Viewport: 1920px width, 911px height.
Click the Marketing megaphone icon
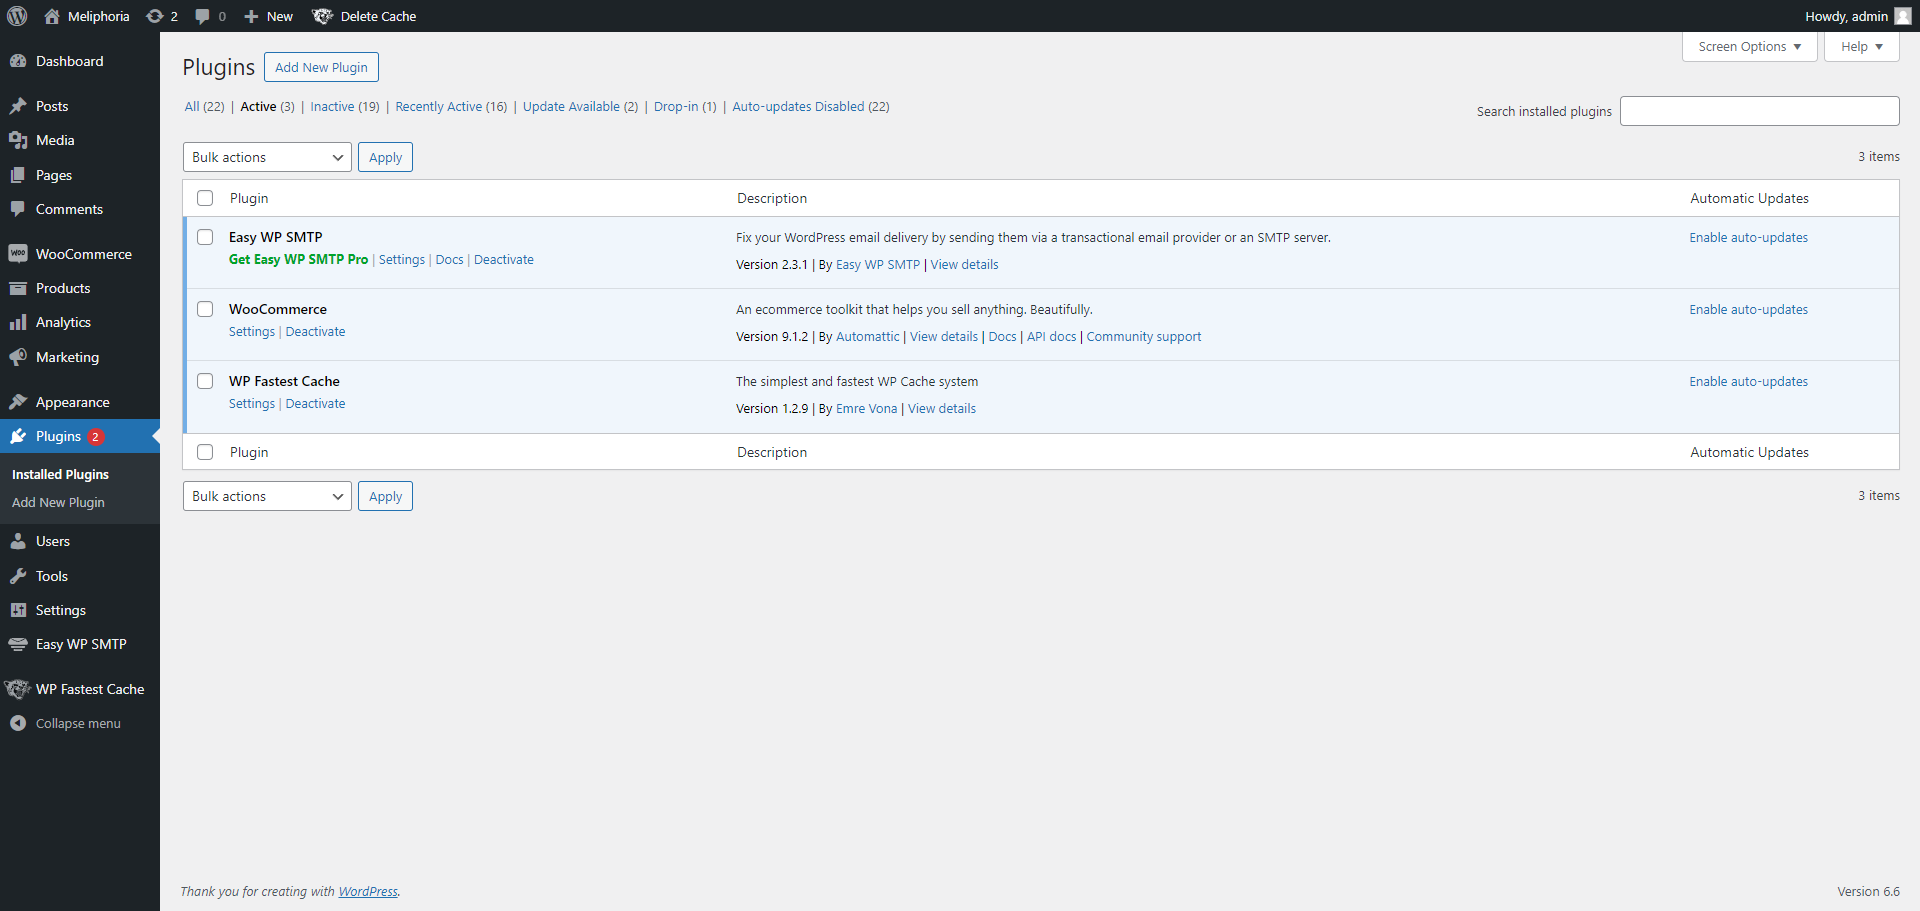pos(18,357)
